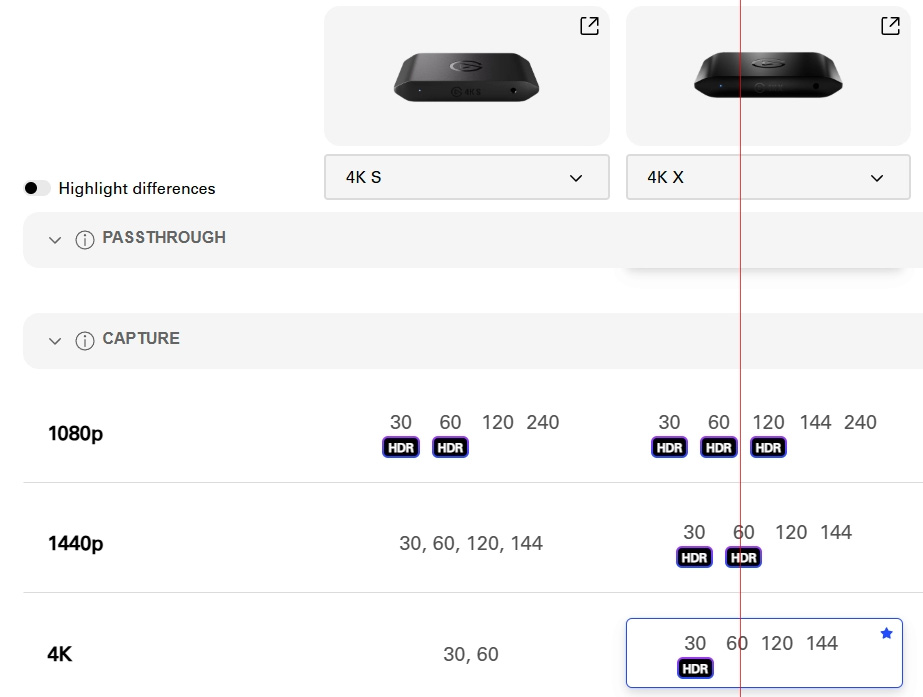Click the info icon next to CAPTURE
This screenshot has height=697, width=923.
85,341
